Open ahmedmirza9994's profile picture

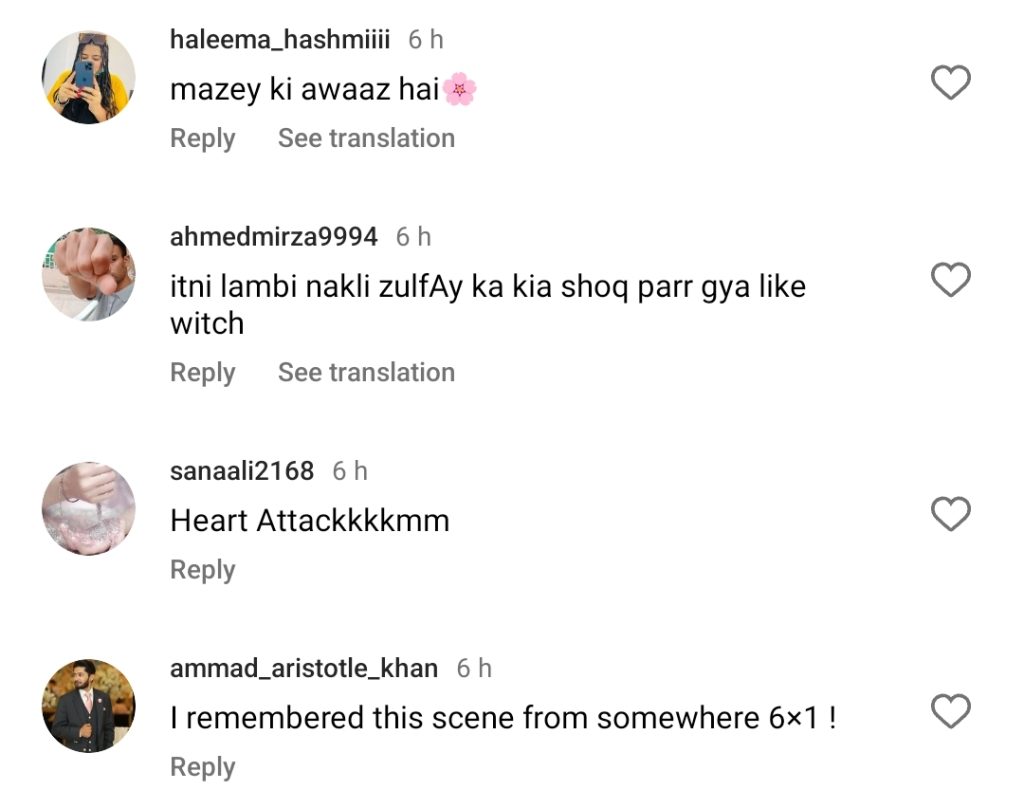point(88,274)
